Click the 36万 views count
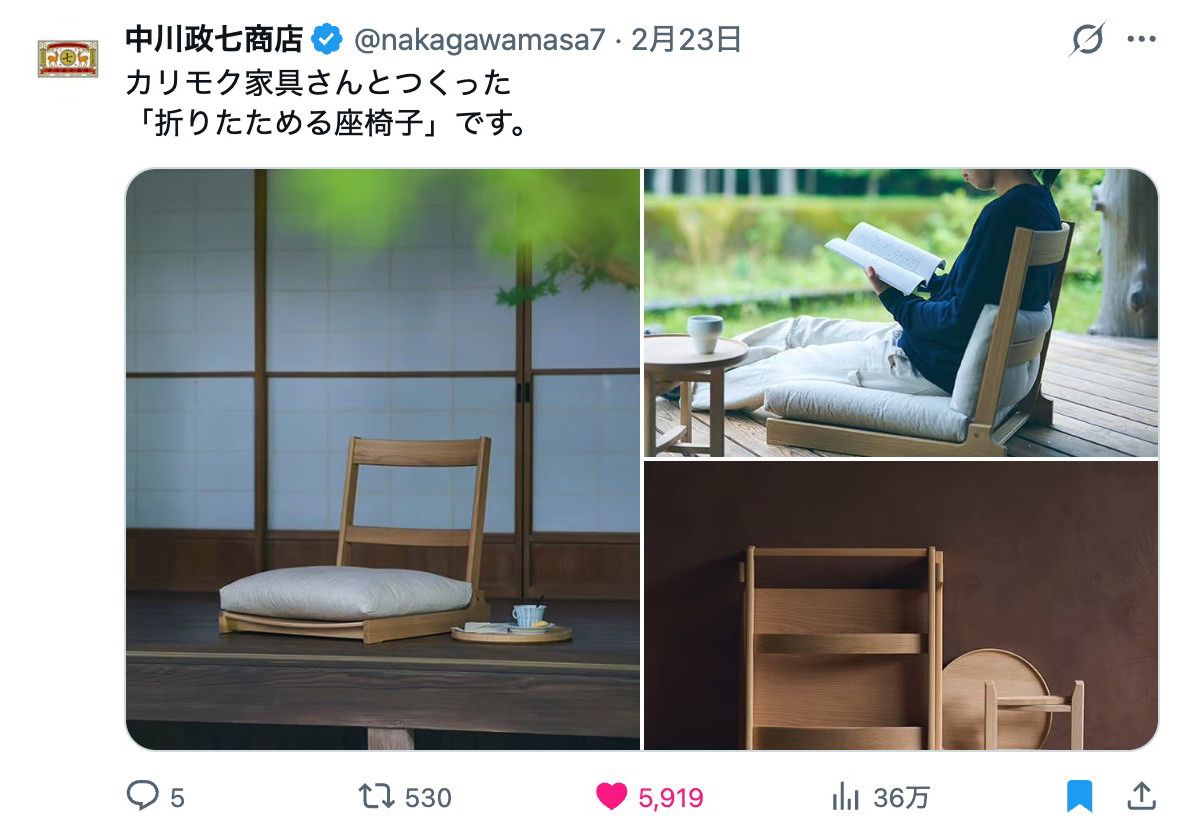 901,797
